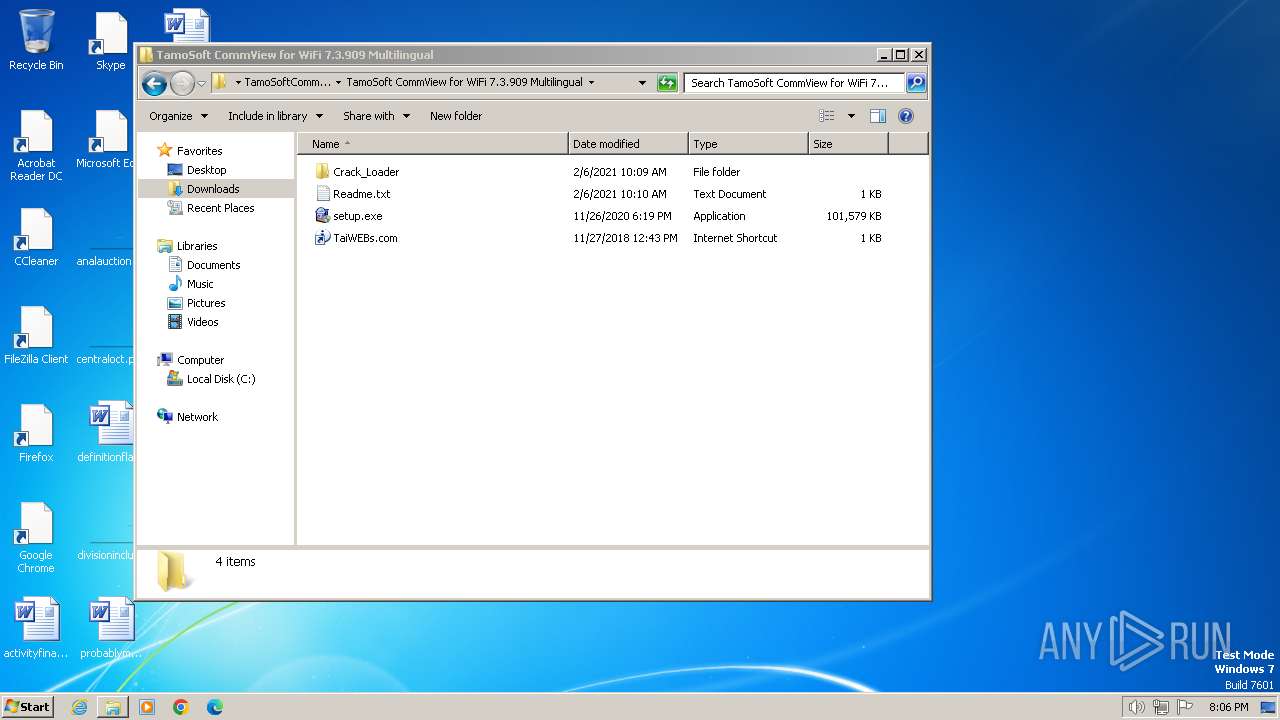Screen dimensions: 1280x720
Task: Select the Readme.txt file
Action: 361,194
